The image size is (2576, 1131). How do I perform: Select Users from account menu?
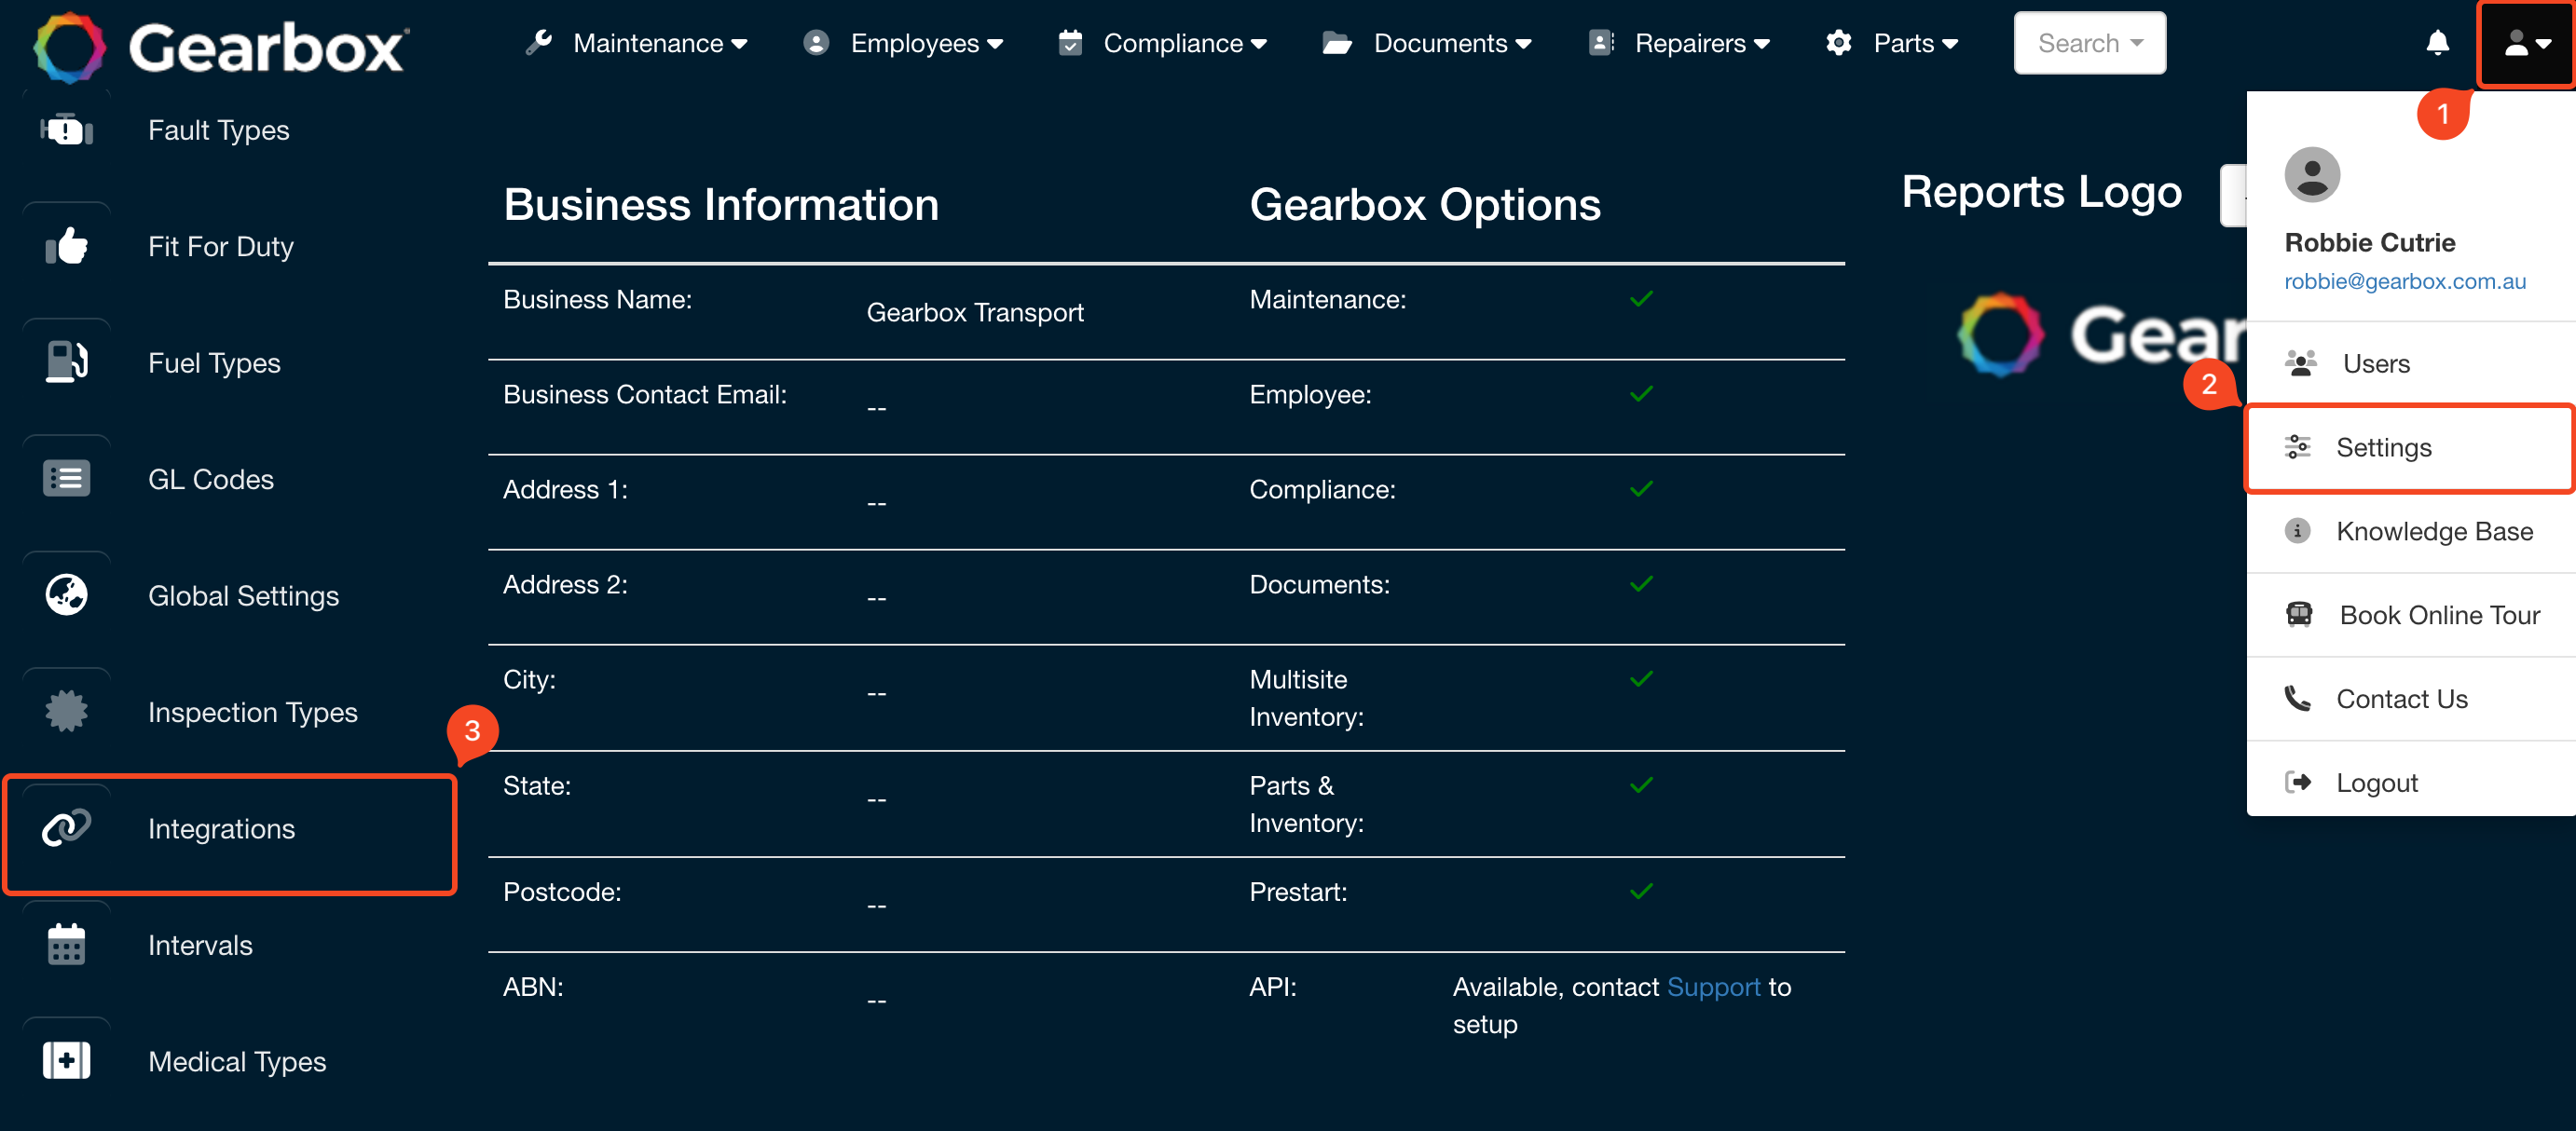pyautogui.click(x=2411, y=363)
